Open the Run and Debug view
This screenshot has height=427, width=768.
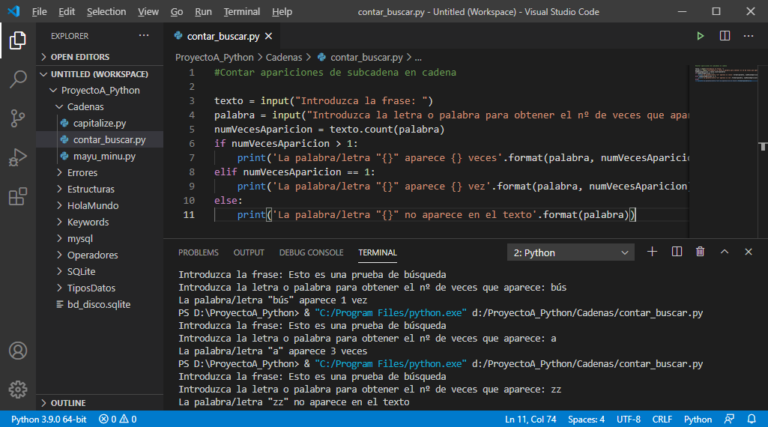(17, 157)
